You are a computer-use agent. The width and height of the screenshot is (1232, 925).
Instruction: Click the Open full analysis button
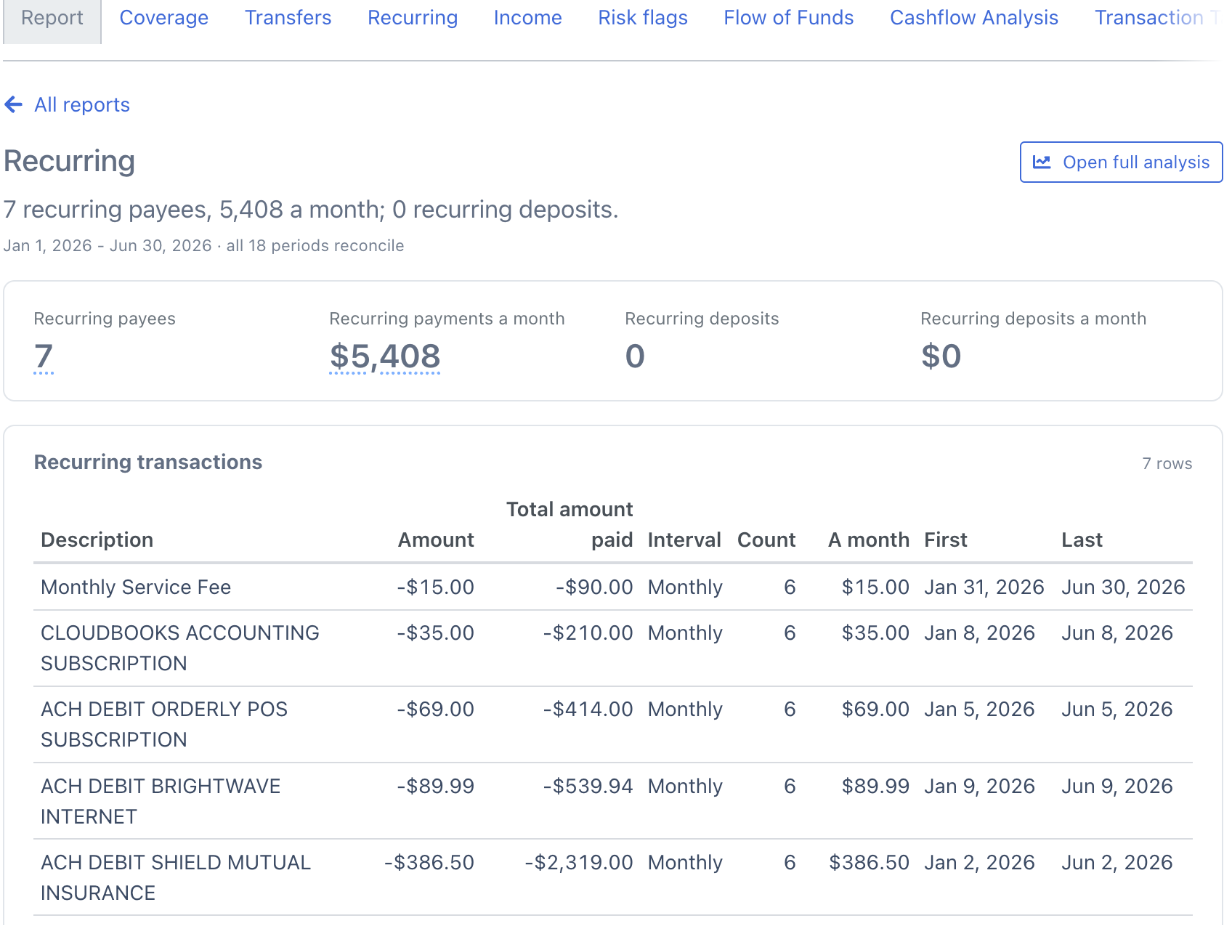tap(1121, 162)
